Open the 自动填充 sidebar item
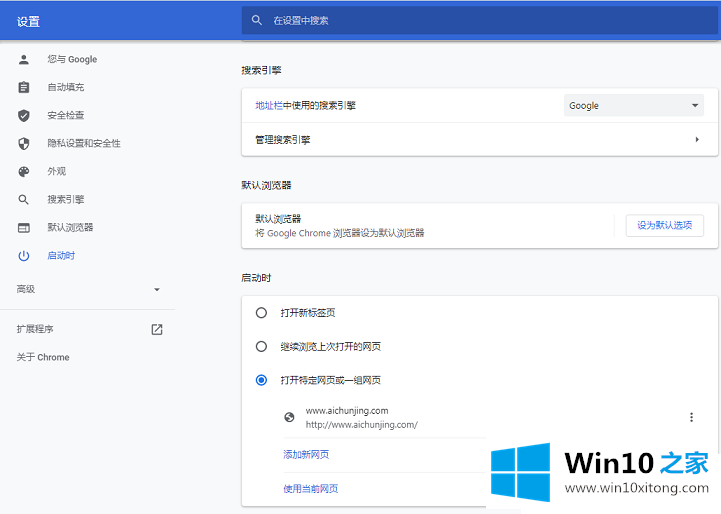The width and height of the screenshot is (721, 514). [66, 87]
